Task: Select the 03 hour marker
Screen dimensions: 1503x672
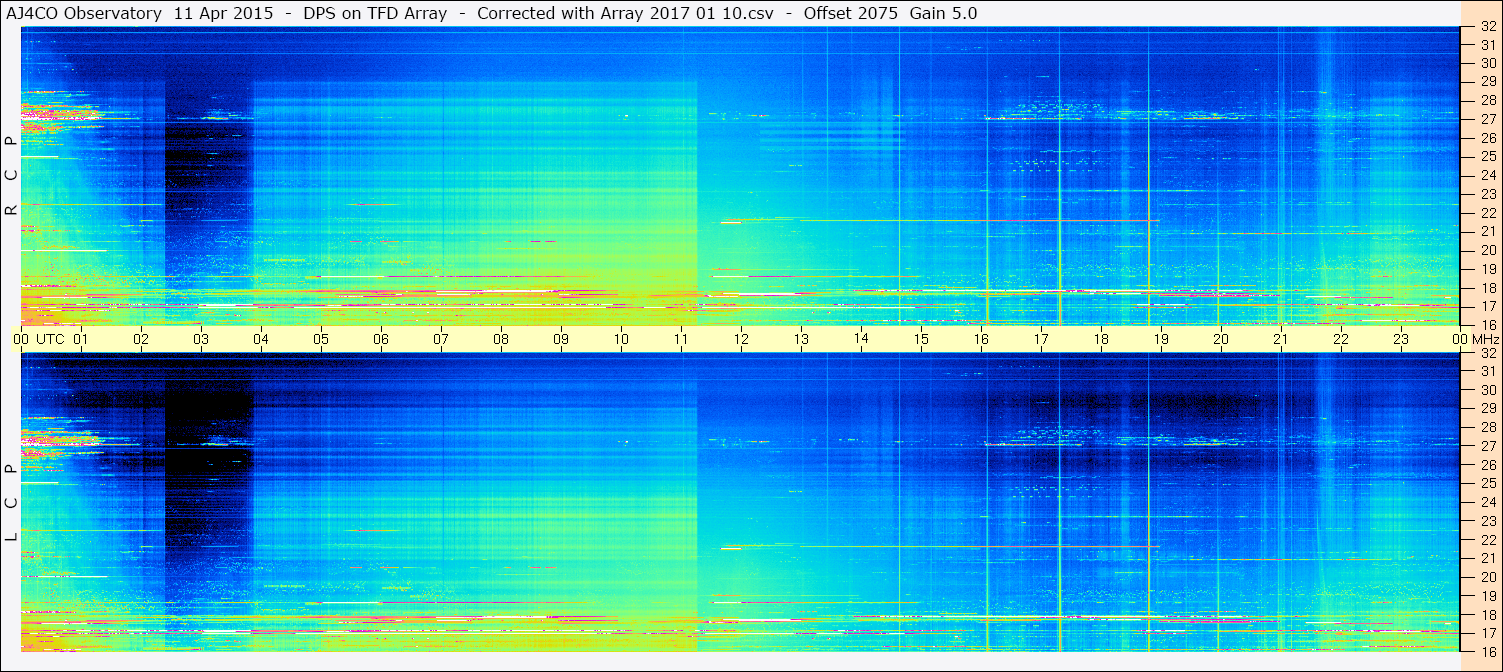Action: click(201, 339)
